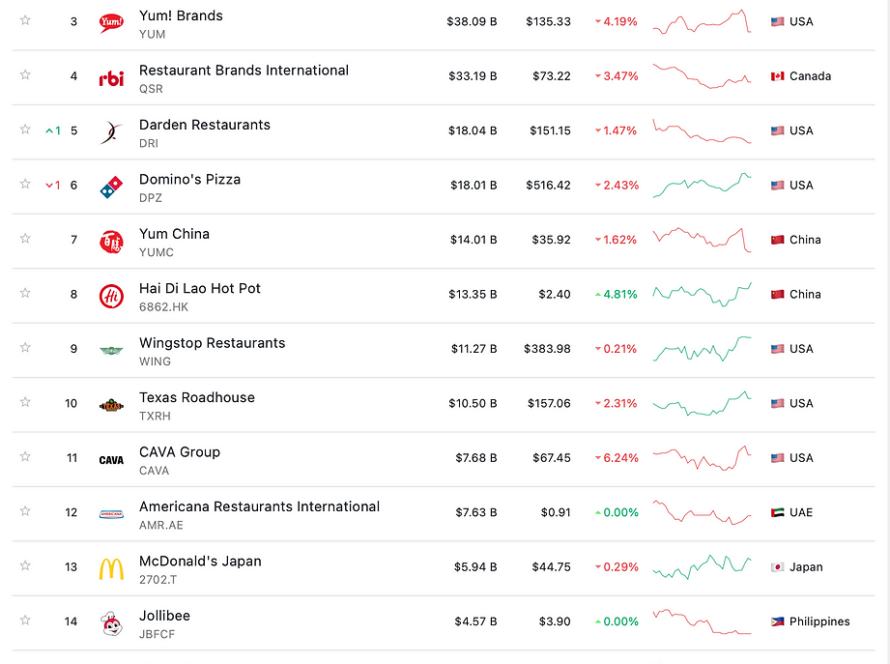This screenshot has height=664, width=890.
Task: Click the 6.24% decline for CAVA Group
Action: (616, 458)
